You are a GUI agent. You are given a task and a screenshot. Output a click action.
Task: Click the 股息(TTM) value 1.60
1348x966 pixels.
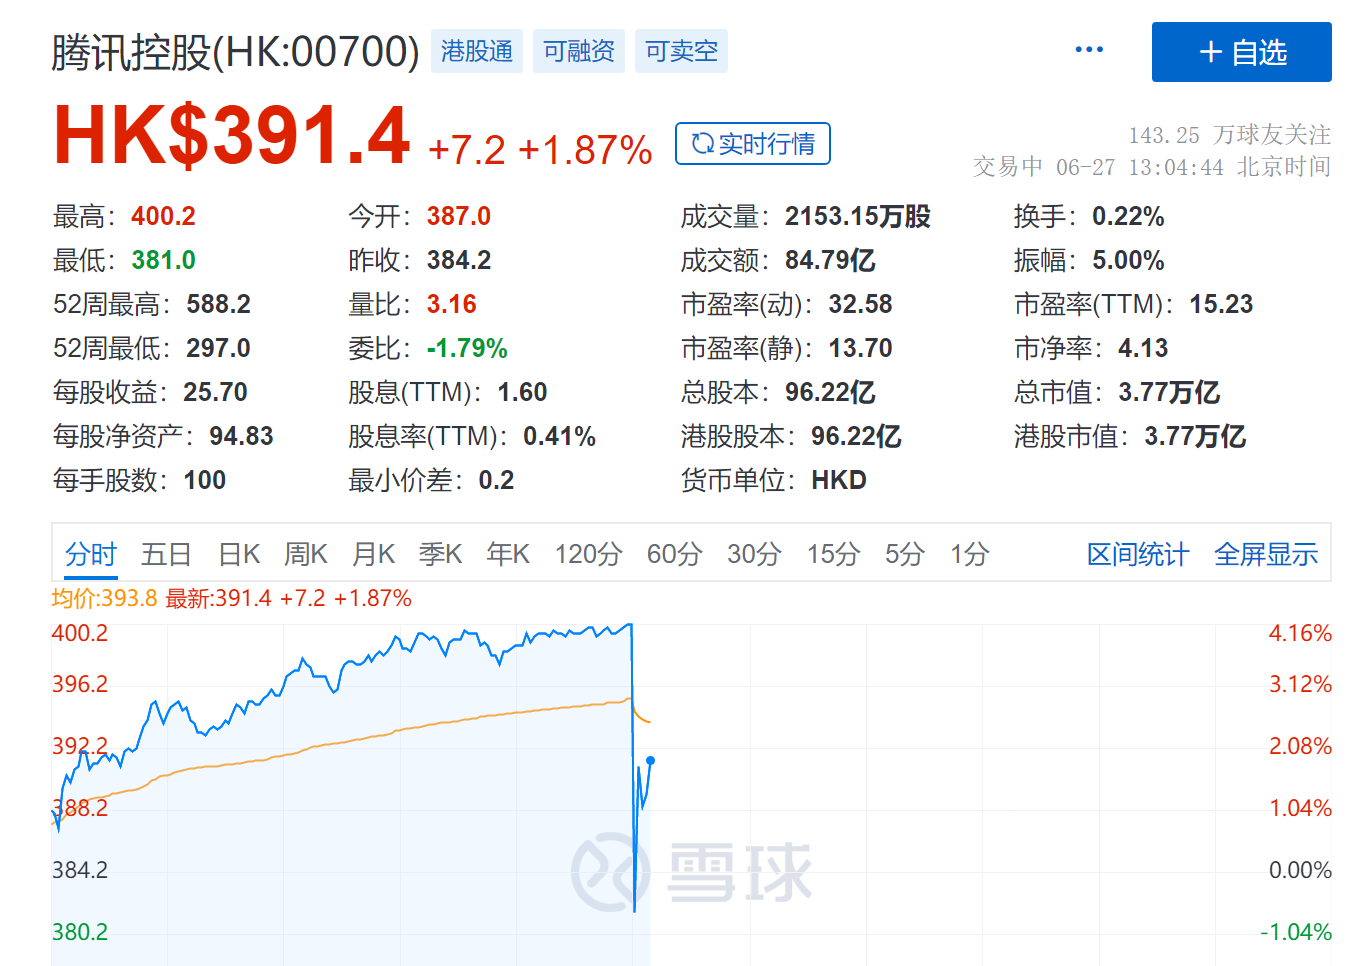point(522,392)
